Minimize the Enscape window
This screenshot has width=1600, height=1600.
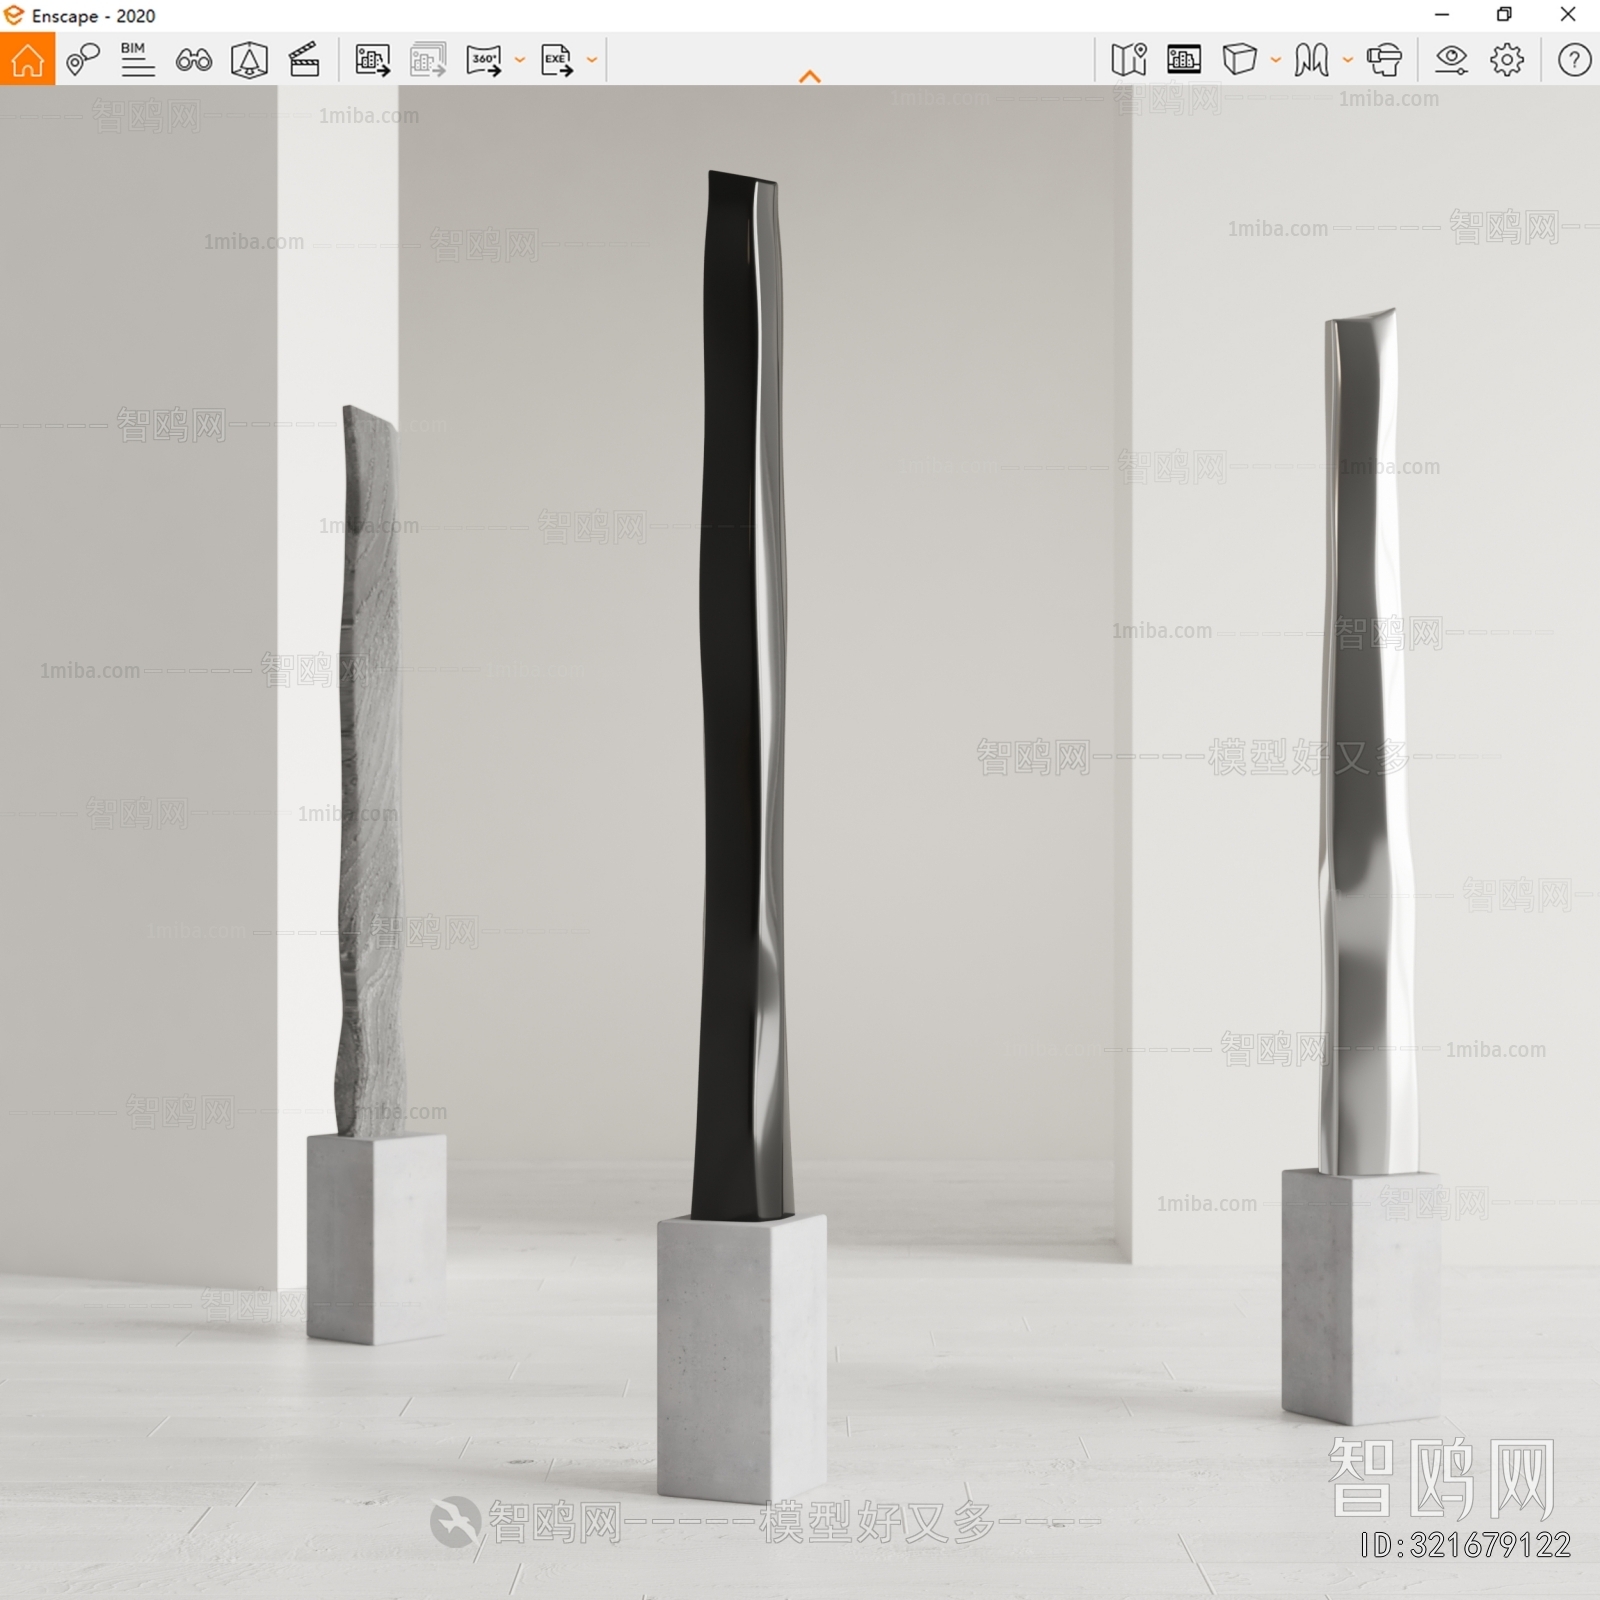1442,15
